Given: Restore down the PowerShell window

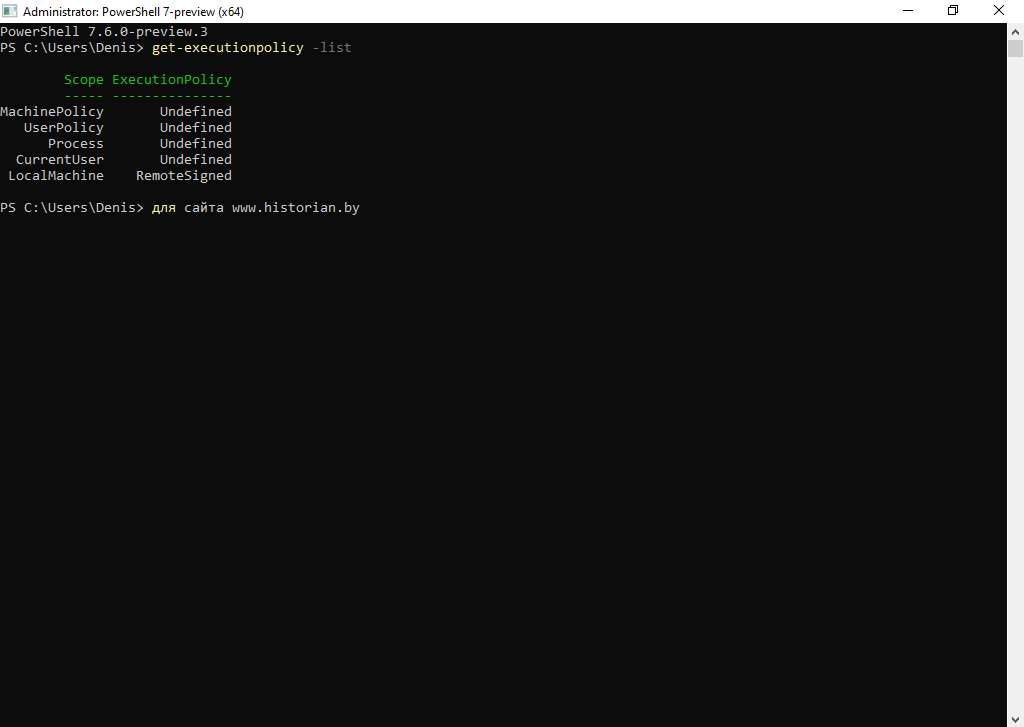Looking at the screenshot, I should 953,11.
